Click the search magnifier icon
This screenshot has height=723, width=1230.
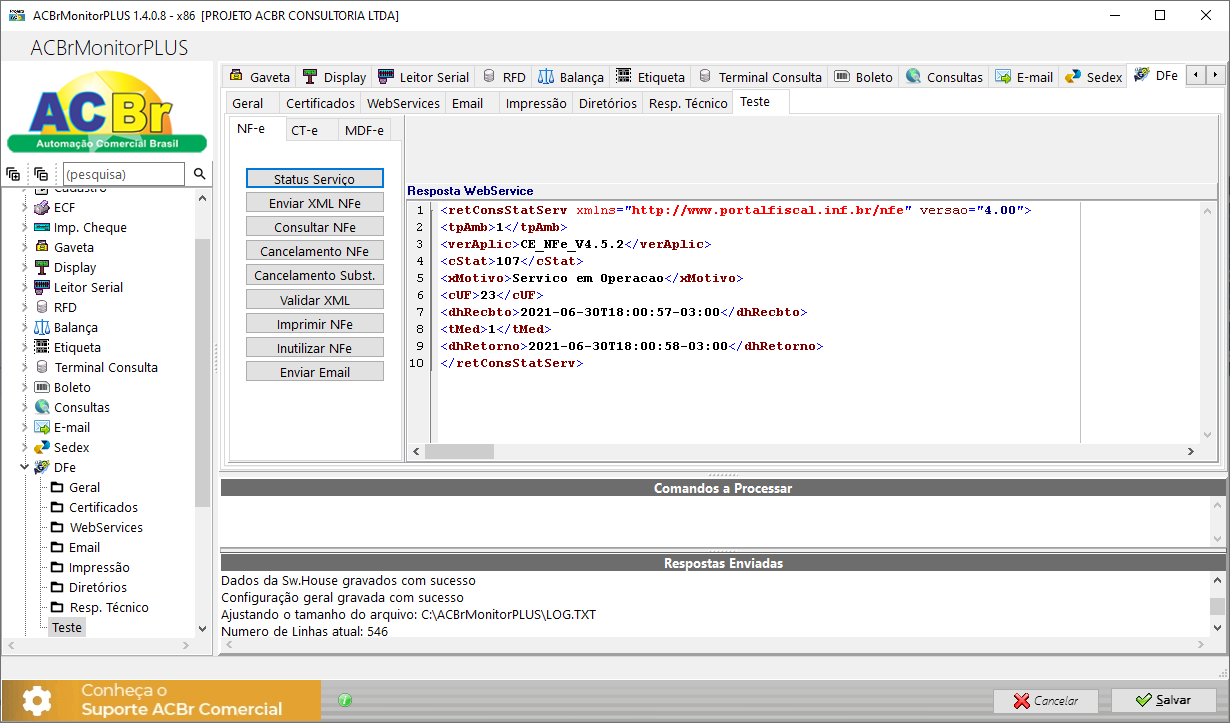[x=200, y=174]
